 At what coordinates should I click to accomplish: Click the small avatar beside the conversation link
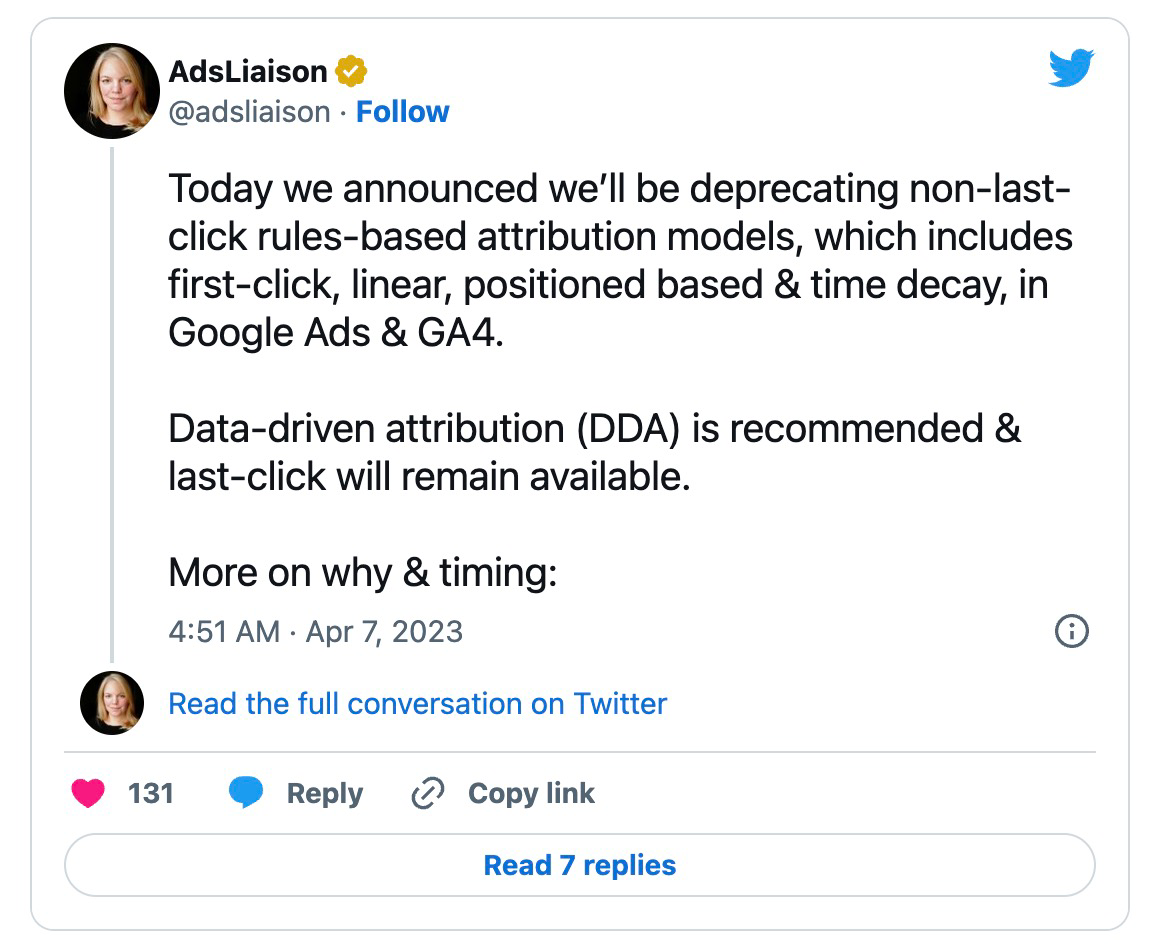coord(112,703)
